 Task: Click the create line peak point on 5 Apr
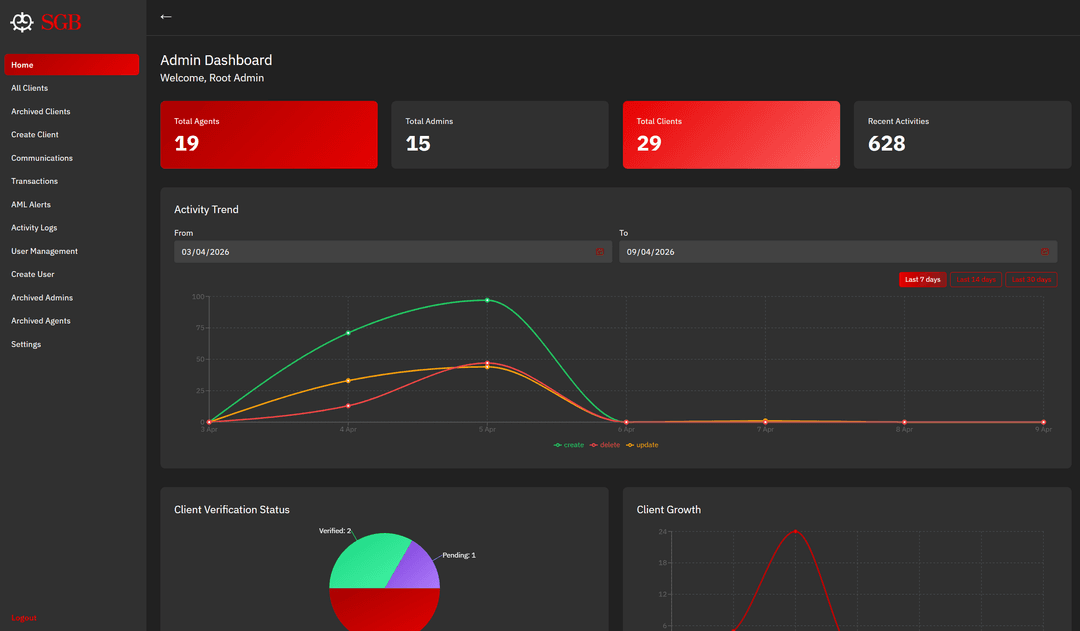click(x=487, y=300)
